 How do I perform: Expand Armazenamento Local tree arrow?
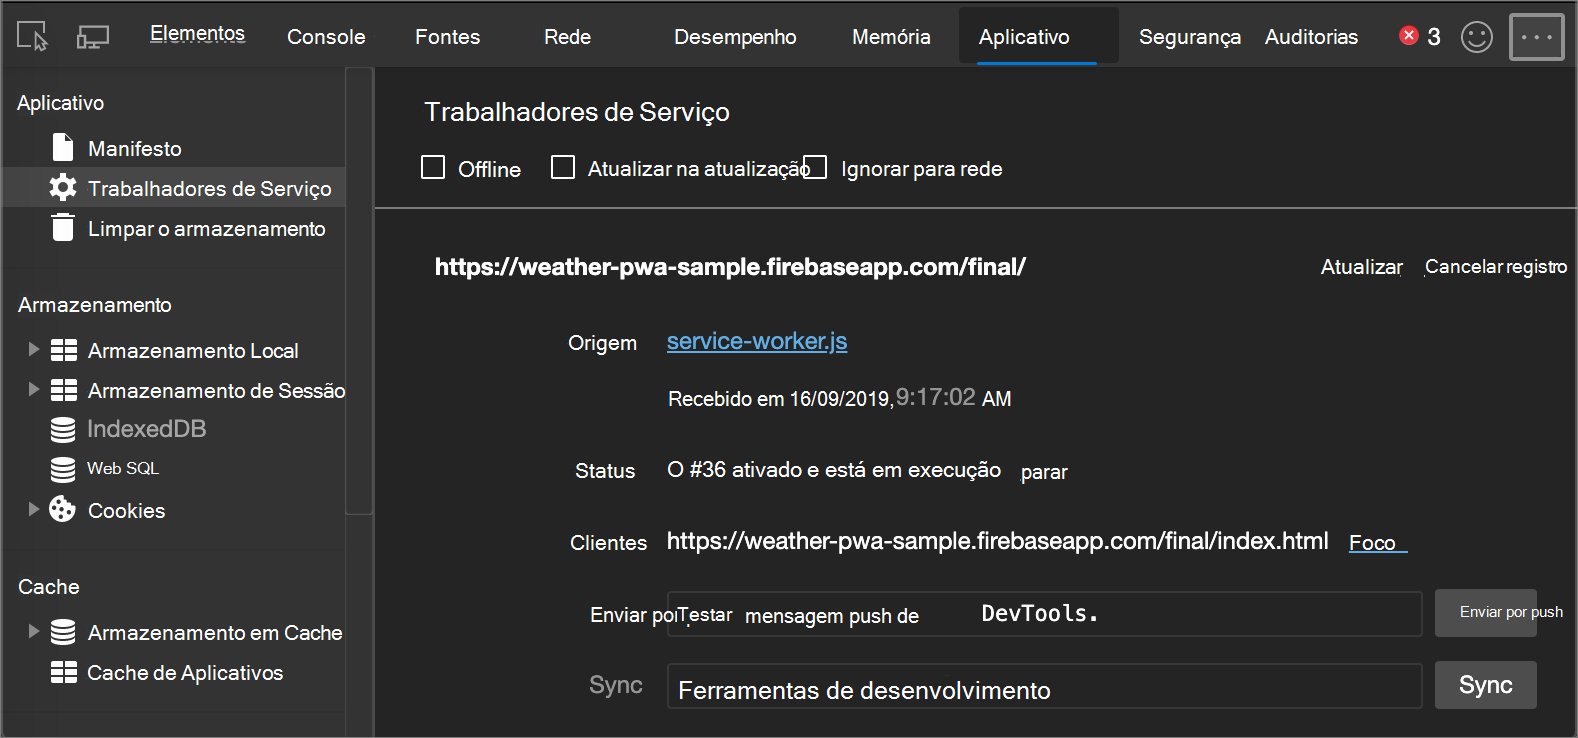tap(33, 349)
